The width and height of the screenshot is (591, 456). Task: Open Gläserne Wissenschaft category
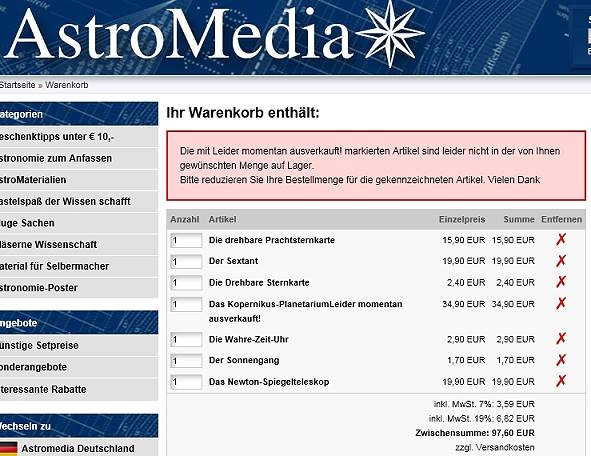pyautogui.click(x=79, y=245)
